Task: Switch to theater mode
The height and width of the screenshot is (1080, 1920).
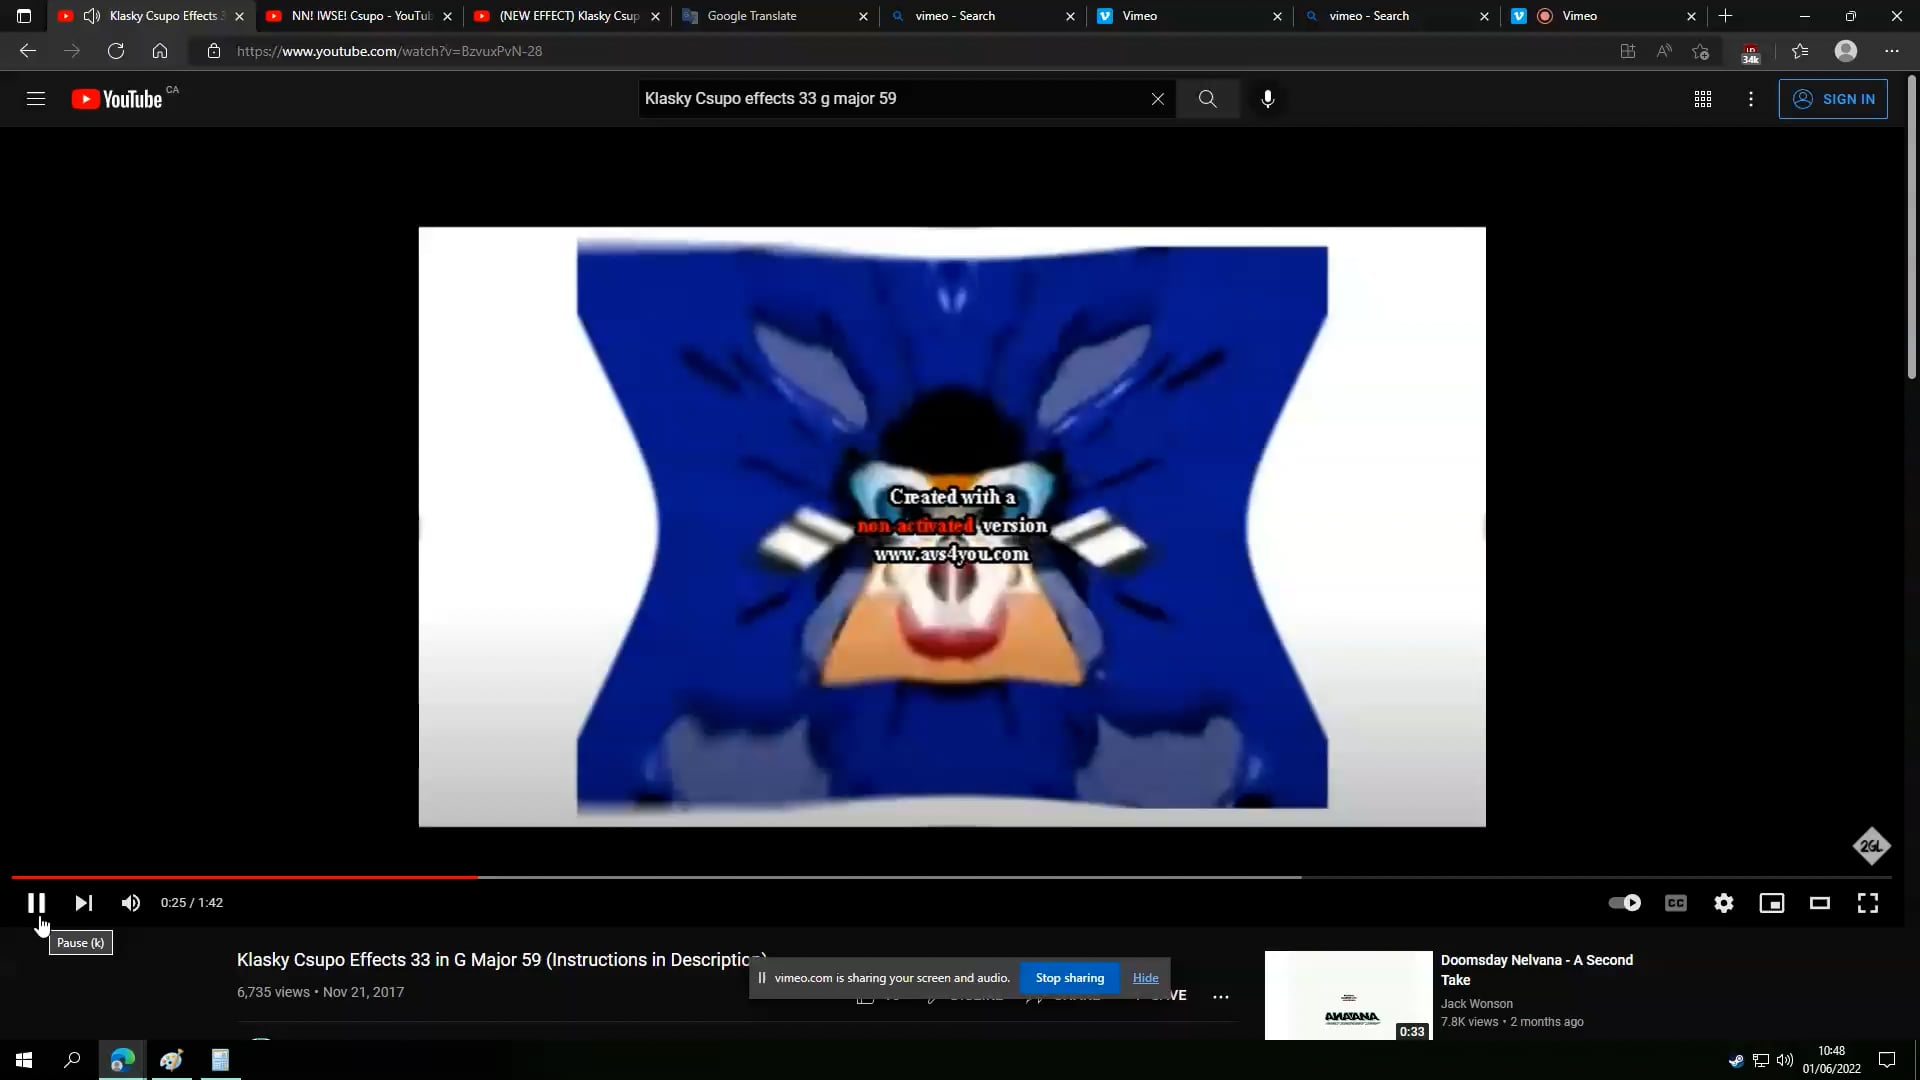Action: click(x=1820, y=903)
